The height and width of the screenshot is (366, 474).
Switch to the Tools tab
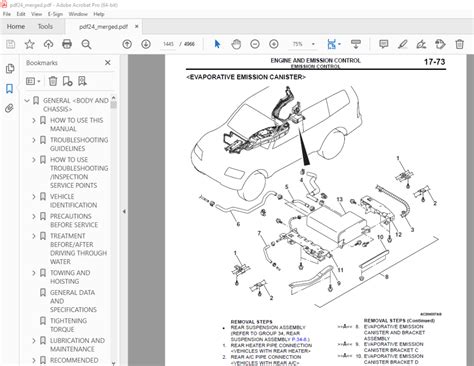click(45, 26)
